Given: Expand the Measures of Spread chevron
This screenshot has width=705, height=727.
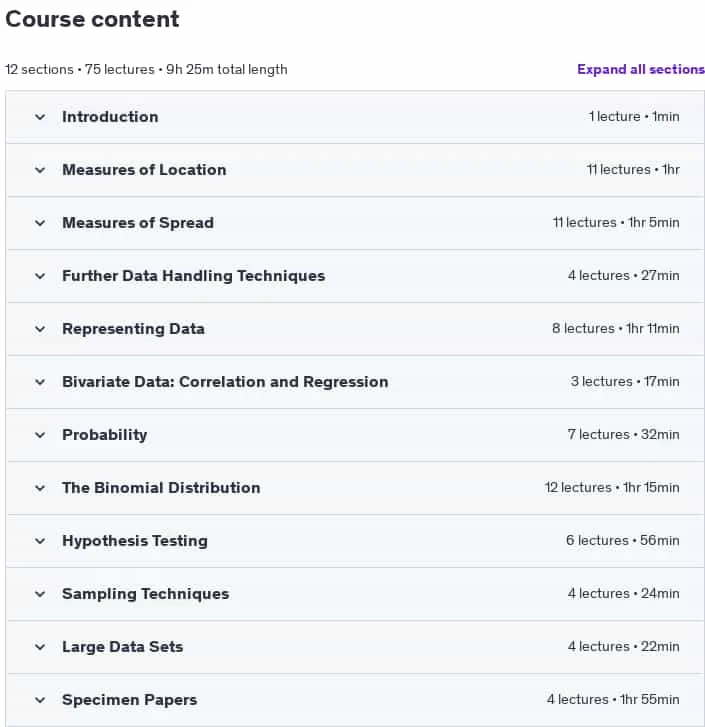Looking at the screenshot, I should click(x=40, y=223).
